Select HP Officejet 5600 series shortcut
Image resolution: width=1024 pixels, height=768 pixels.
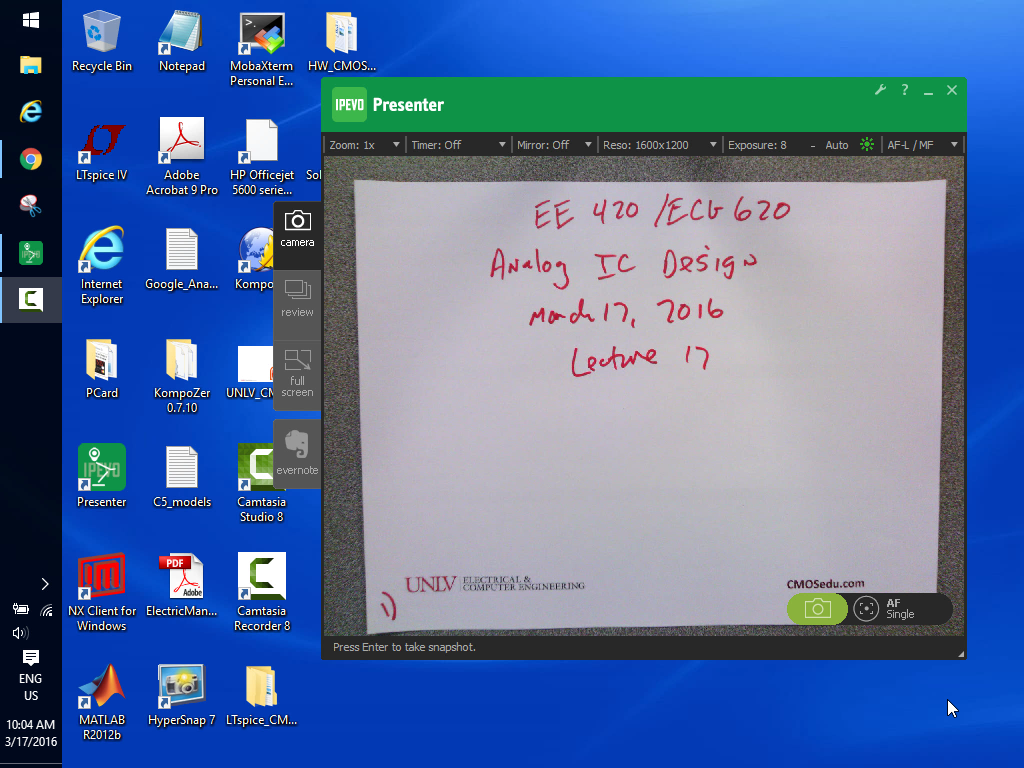pos(261,157)
